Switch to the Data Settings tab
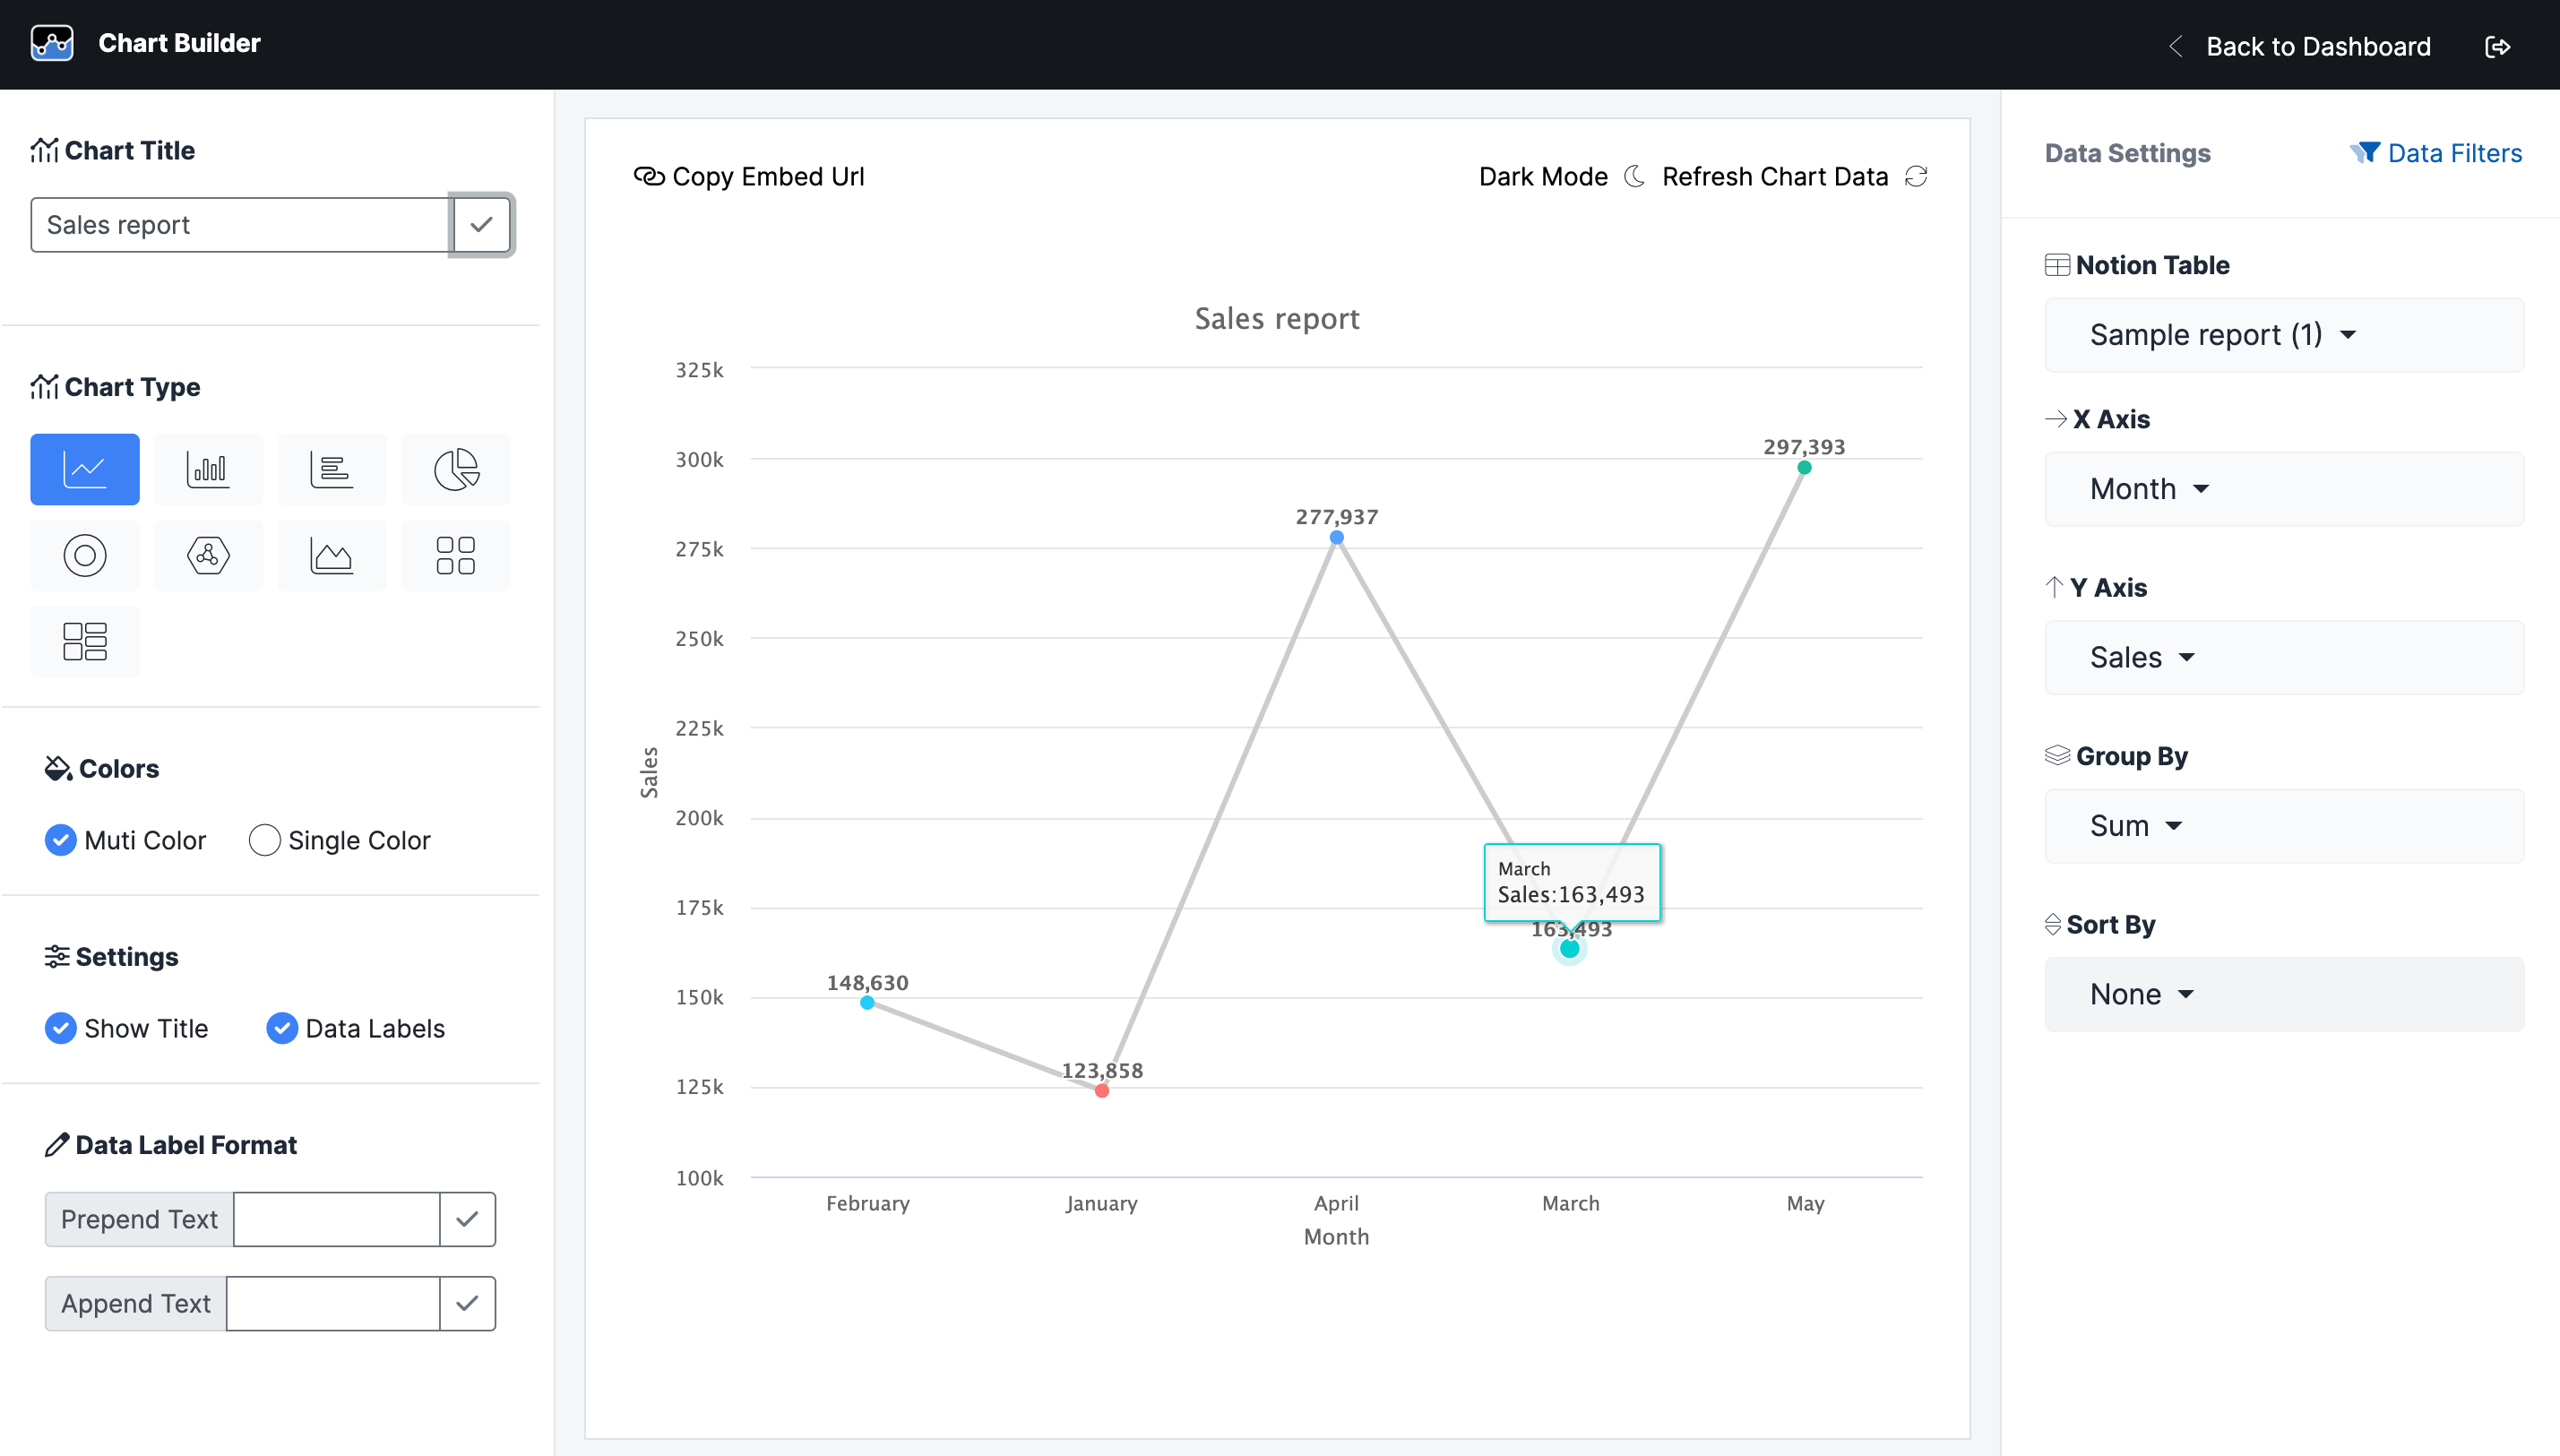 point(2127,153)
